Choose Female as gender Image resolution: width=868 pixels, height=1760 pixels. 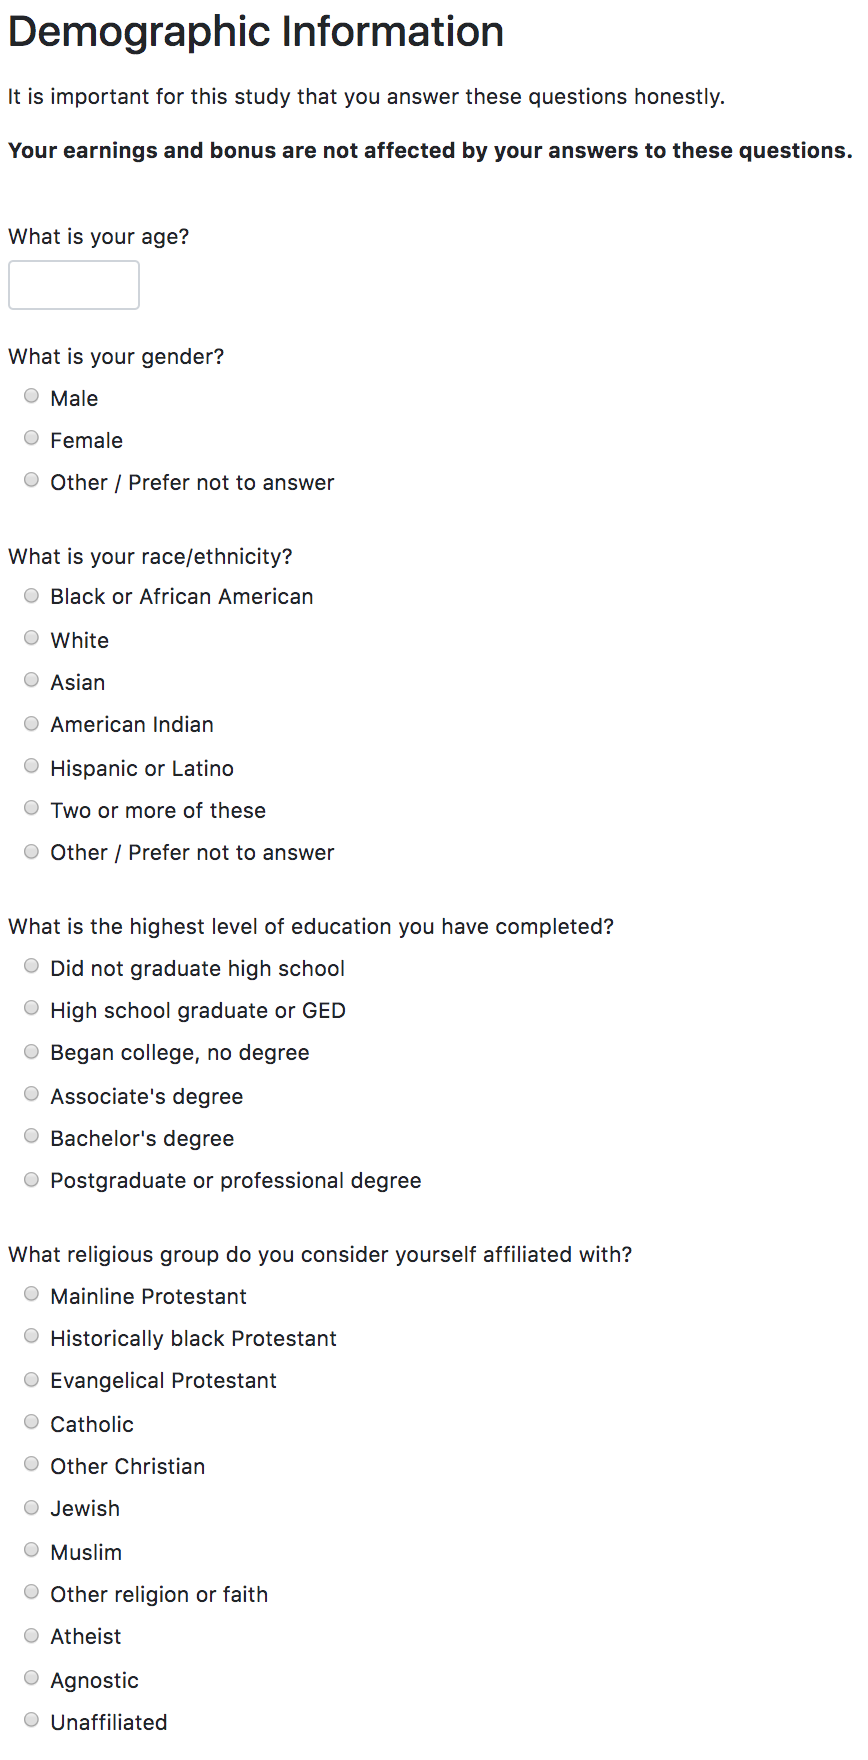click(32, 438)
